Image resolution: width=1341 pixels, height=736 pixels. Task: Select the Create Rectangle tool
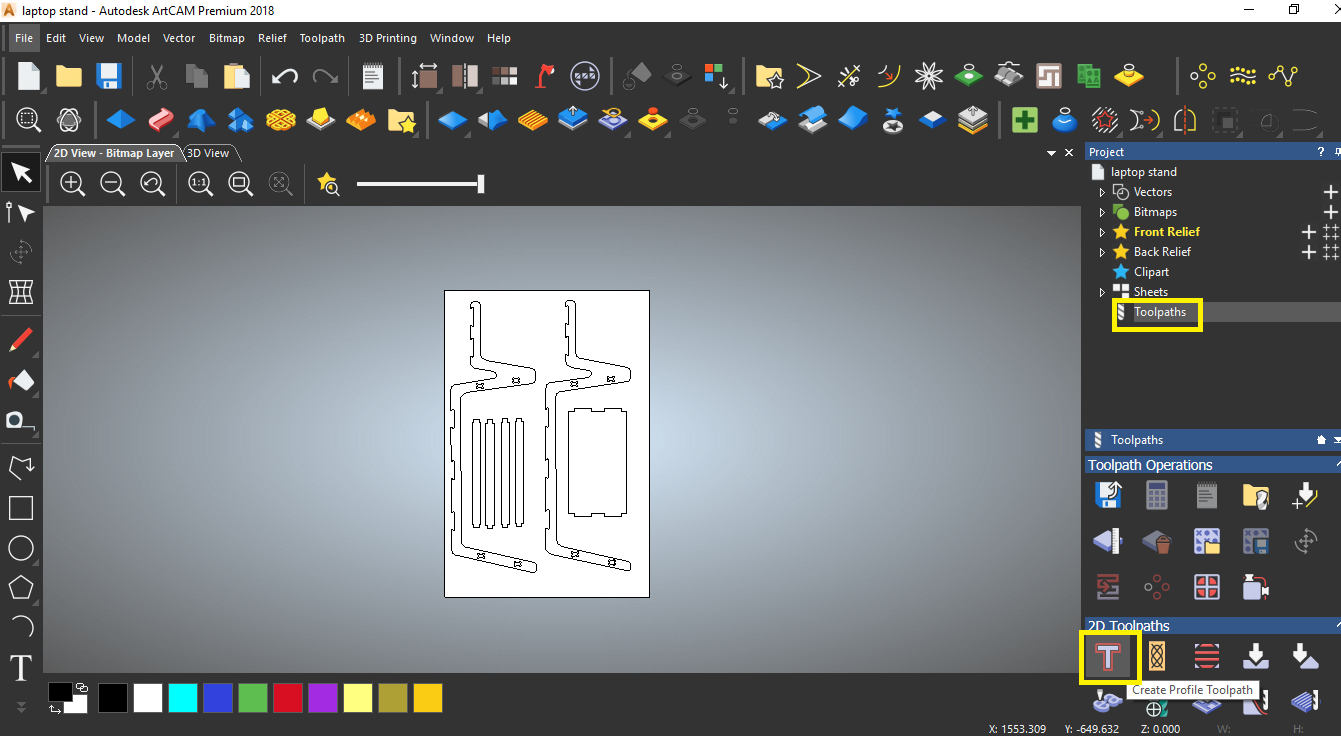[x=20, y=508]
